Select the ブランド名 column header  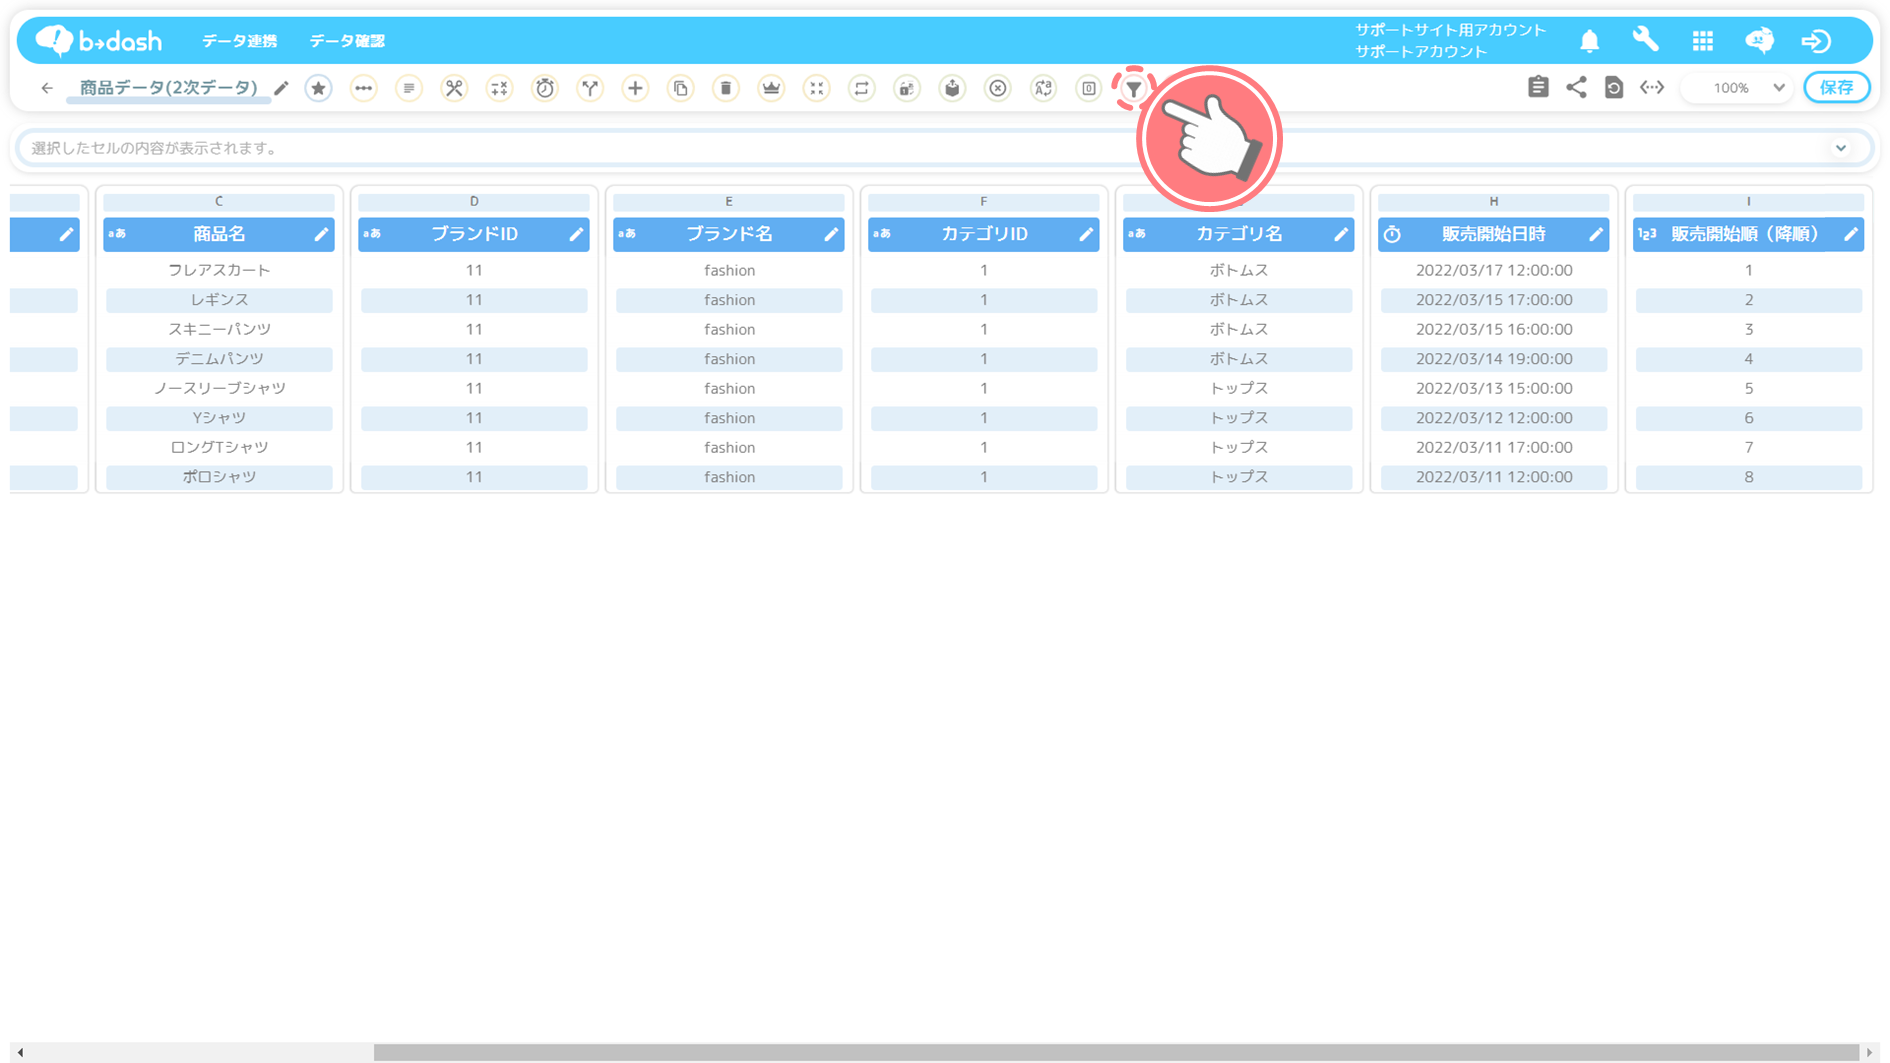729,234
